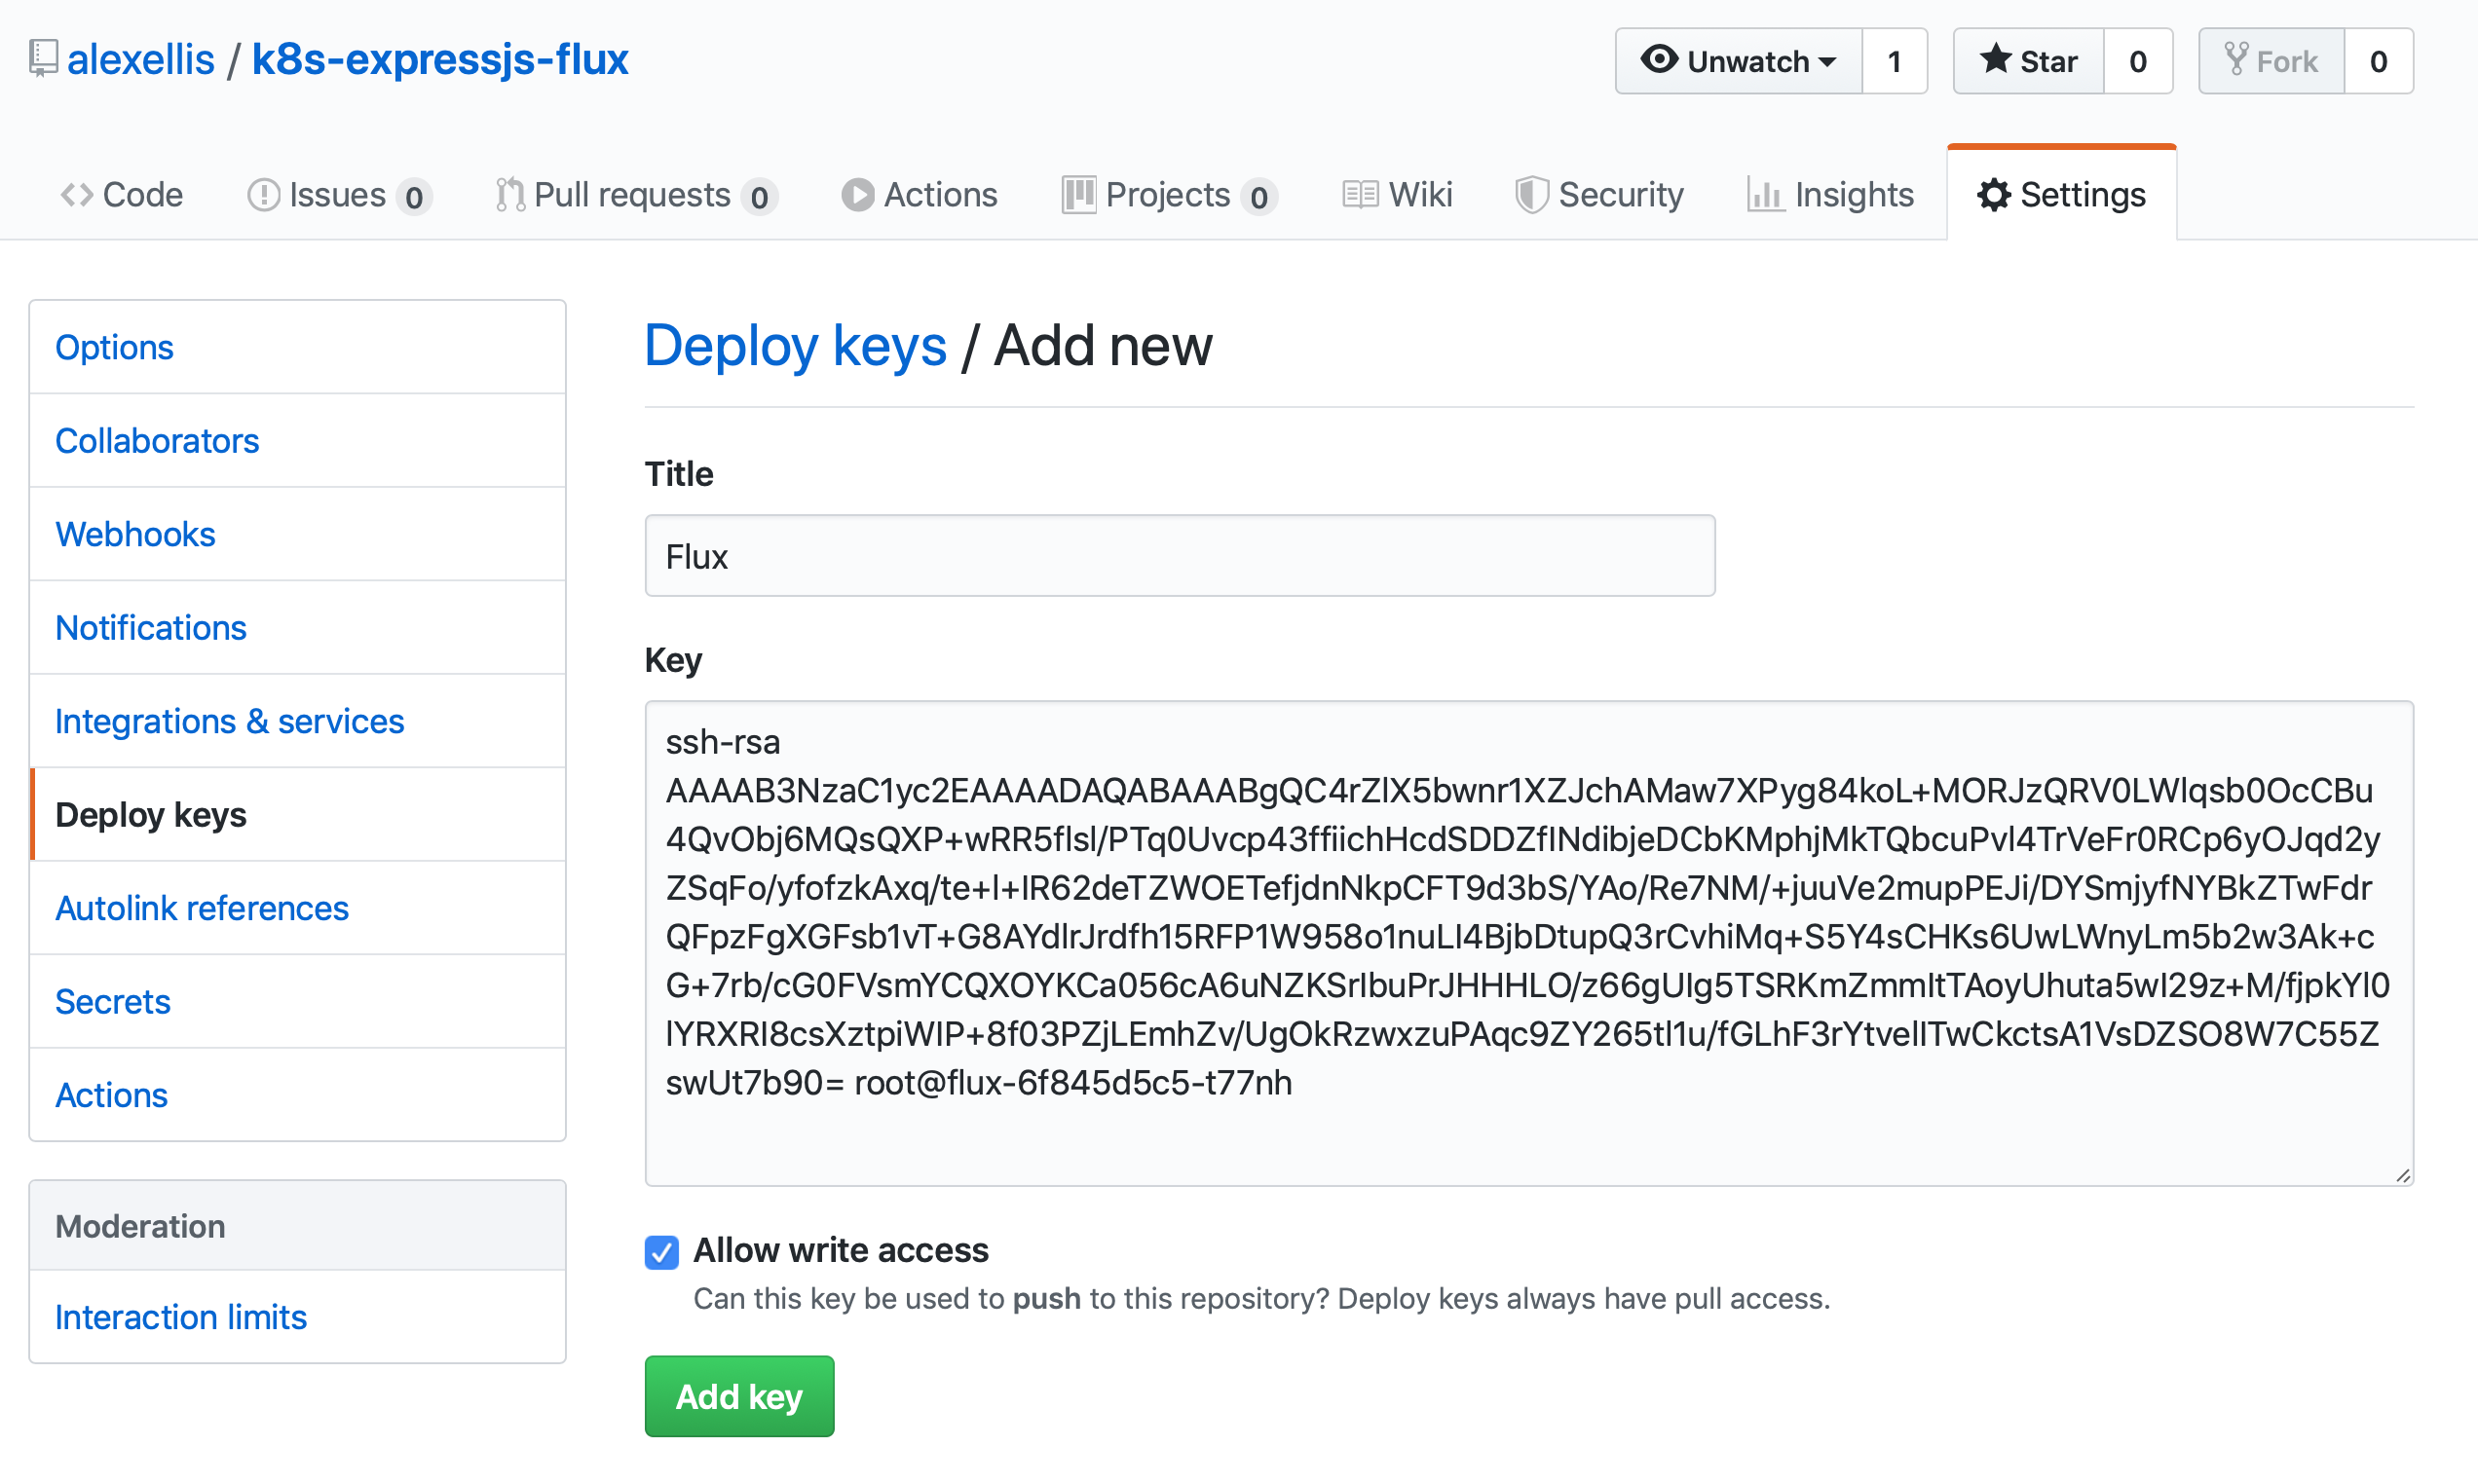Grab the Key textarea resize handle
The width and height of the screenshot is (2478, 1484).
[x=2403, y=1176]
